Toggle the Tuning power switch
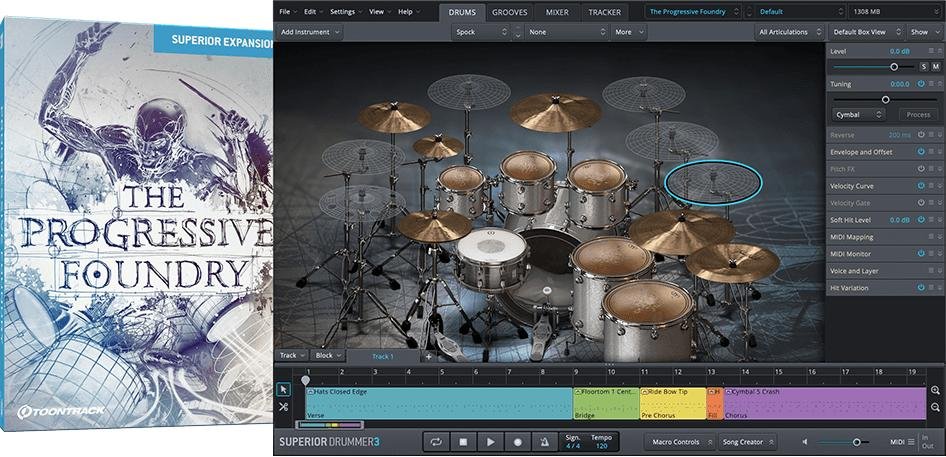The width and height of the screenshot is (946, 457). coord(921,84)
